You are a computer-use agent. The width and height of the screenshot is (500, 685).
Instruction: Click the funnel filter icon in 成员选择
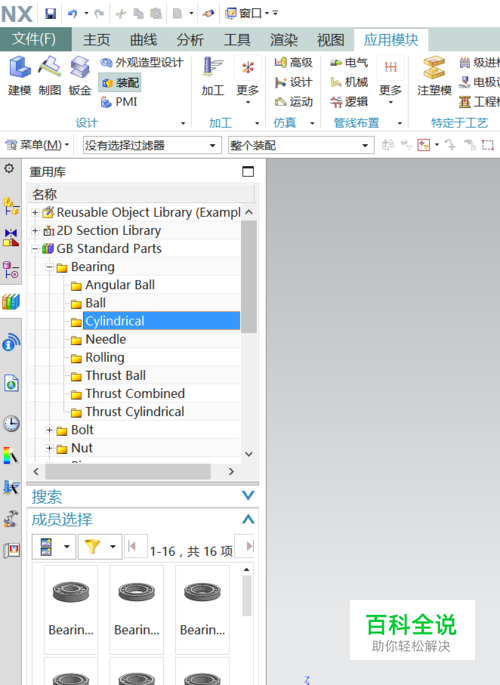click(x=93, y=546)
